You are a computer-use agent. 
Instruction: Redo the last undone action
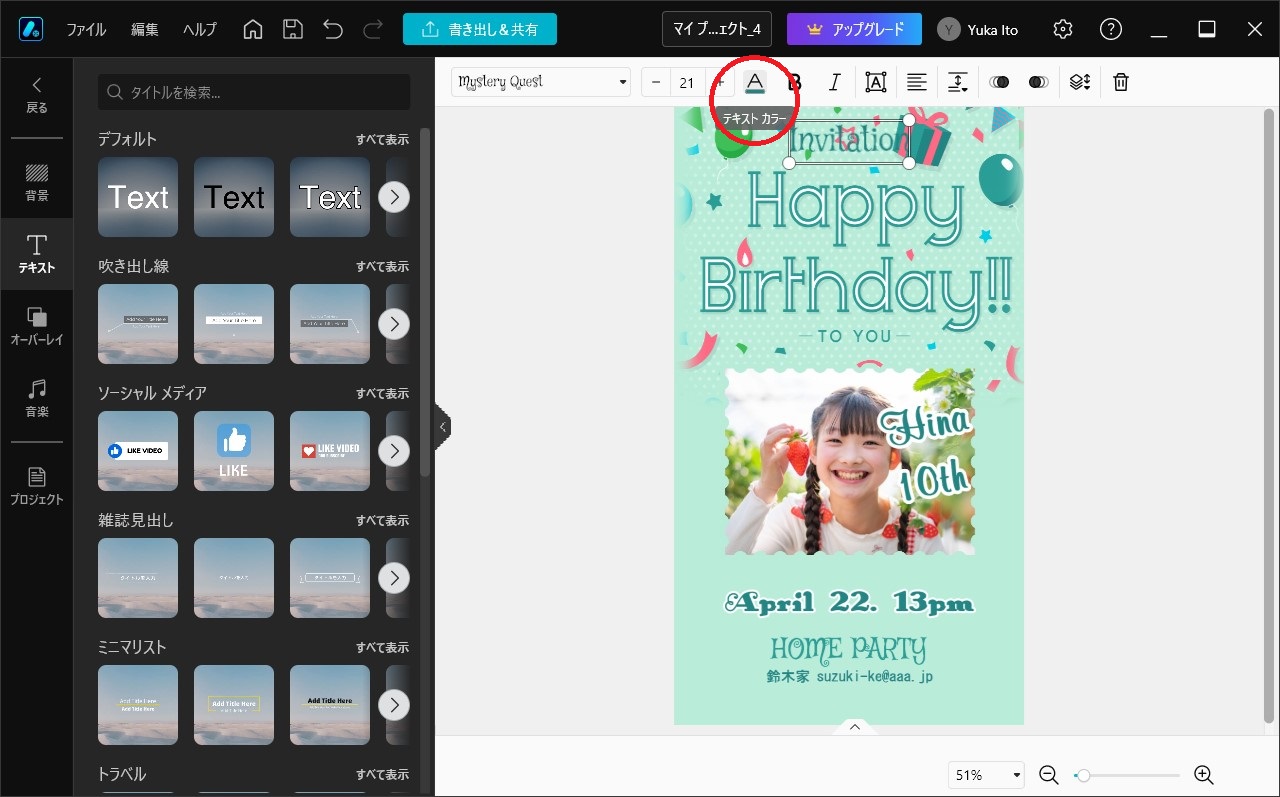(x=373, y=30)
